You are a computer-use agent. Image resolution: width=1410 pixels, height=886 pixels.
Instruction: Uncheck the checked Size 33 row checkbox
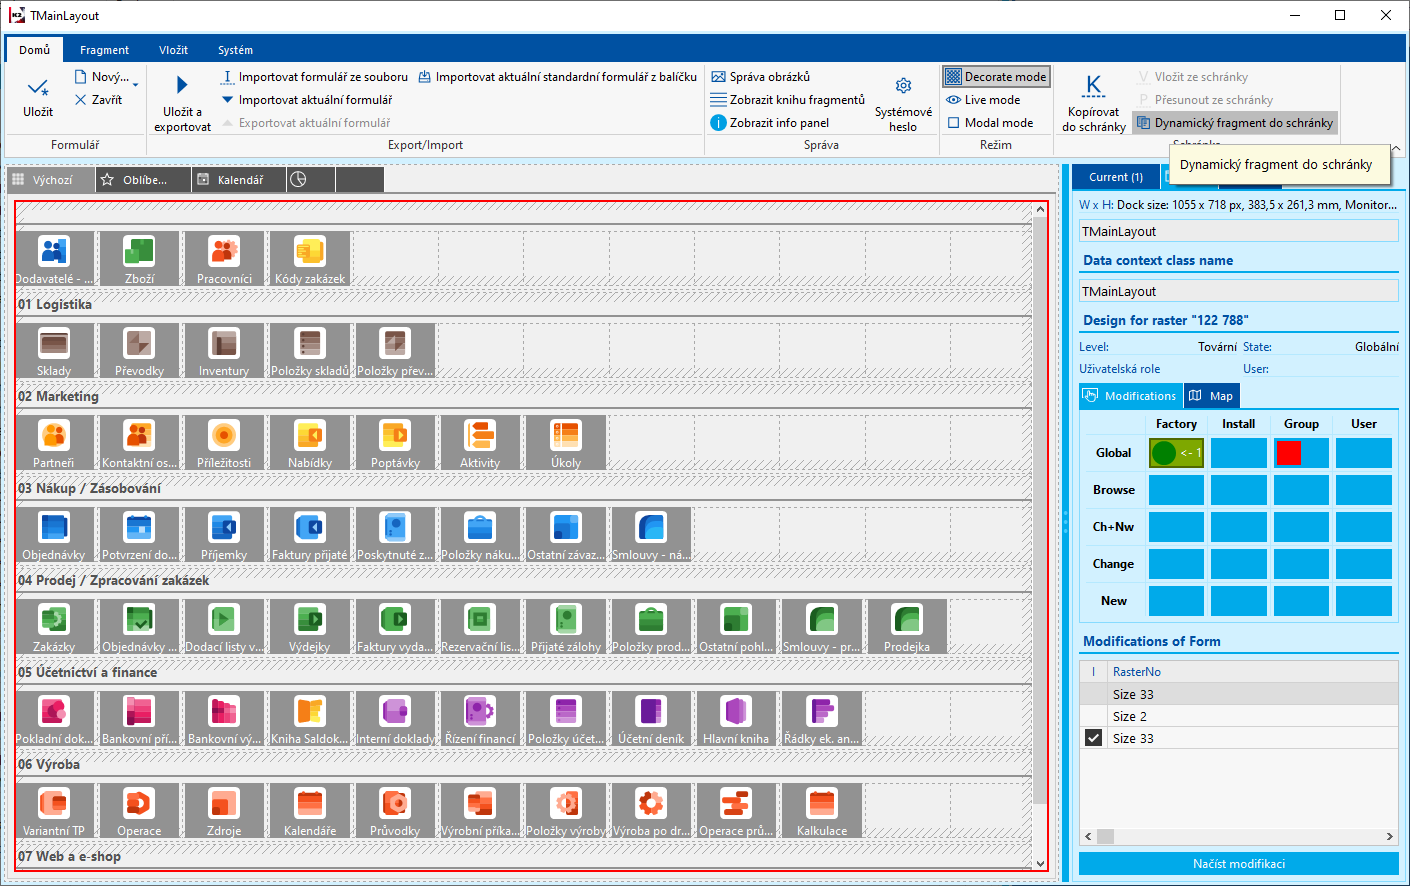coord(1094,738)
